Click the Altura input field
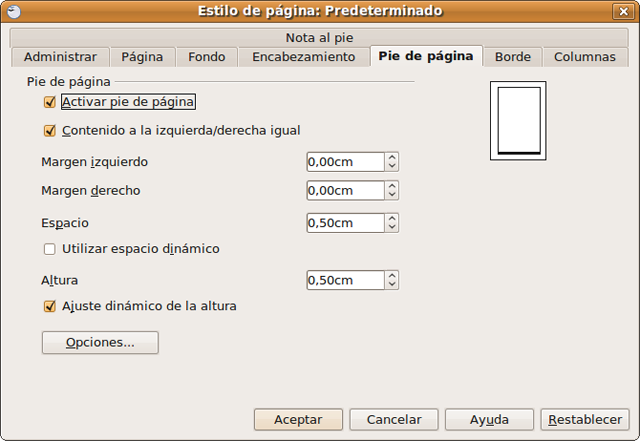 click(345, 280)
